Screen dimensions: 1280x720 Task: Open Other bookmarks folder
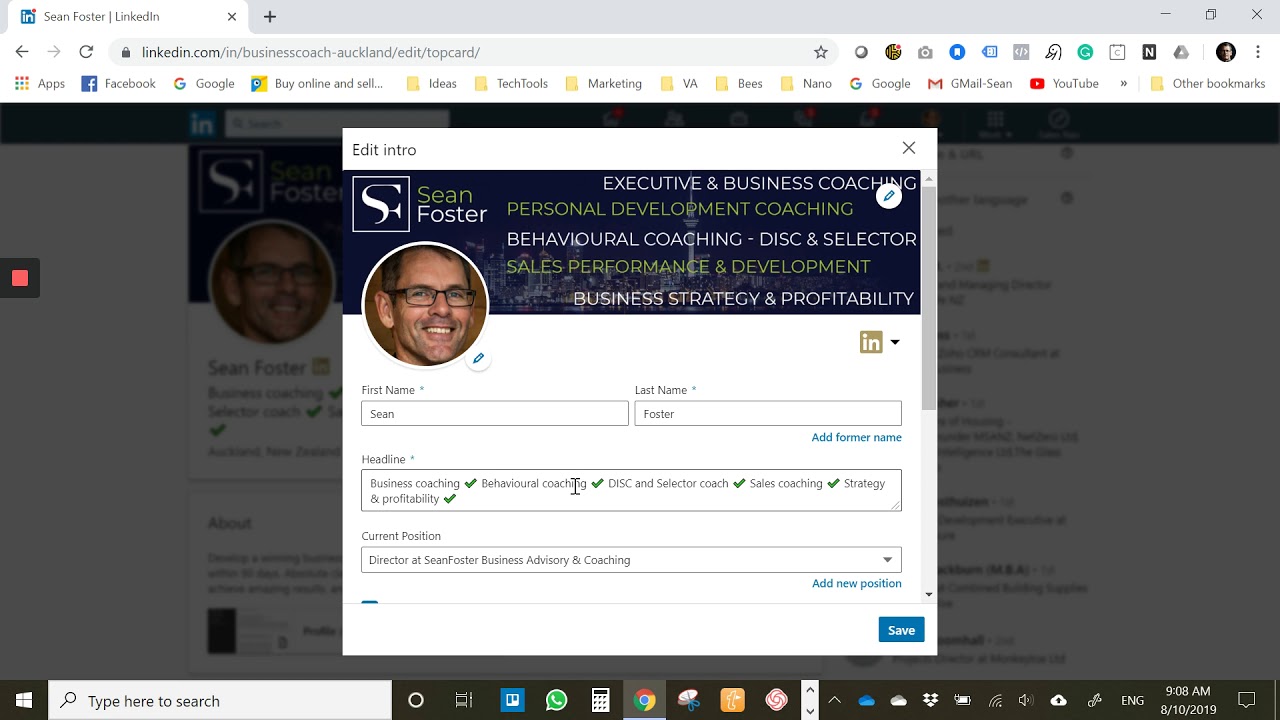[x=1208, y=84]
